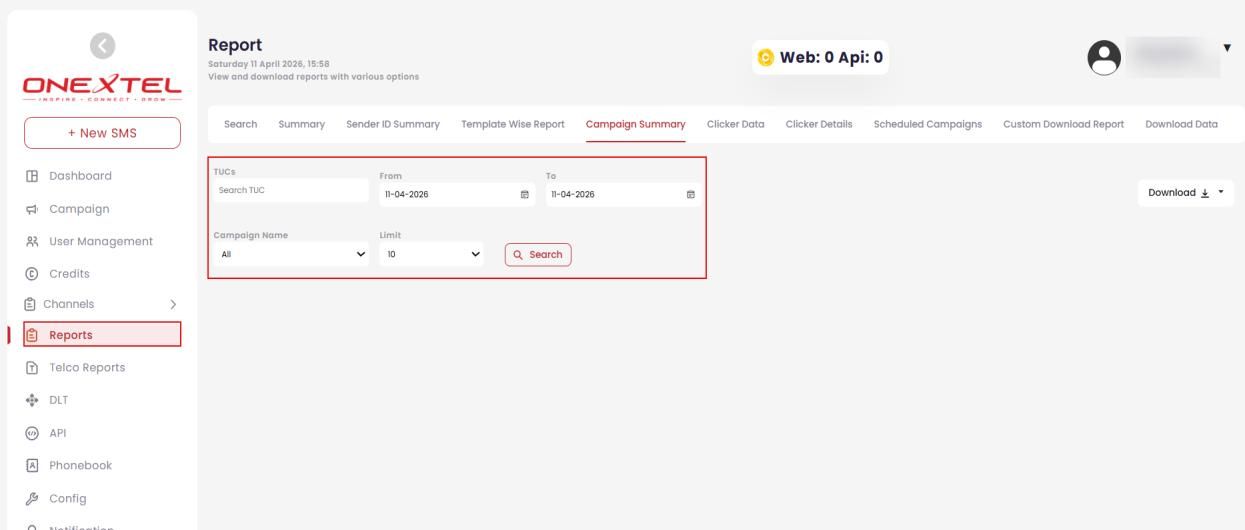
Task: Open Campaign Name dropdown
Action: coord(291,254)
